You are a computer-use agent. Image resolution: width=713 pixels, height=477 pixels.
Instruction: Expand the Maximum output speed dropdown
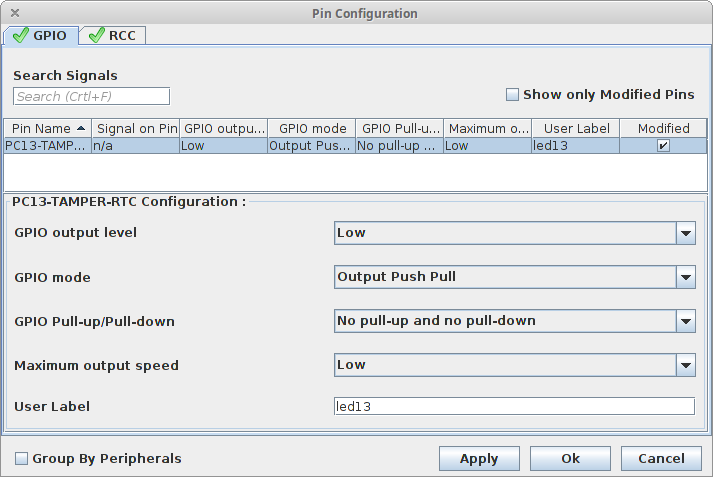tap(515, 365)
